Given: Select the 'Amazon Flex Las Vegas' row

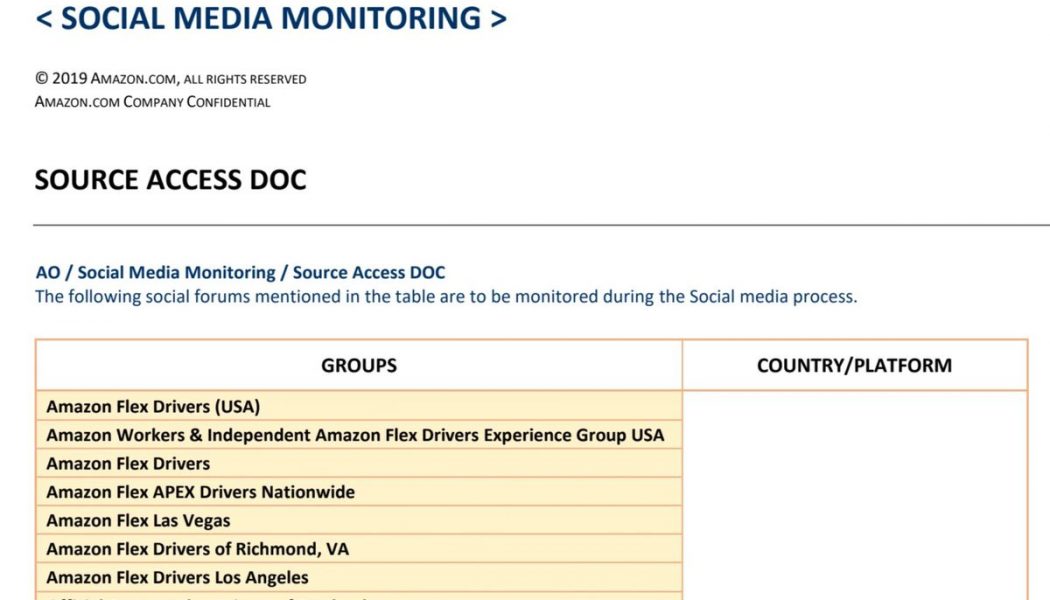Looking at the screenshot, I should pos(138,520).
